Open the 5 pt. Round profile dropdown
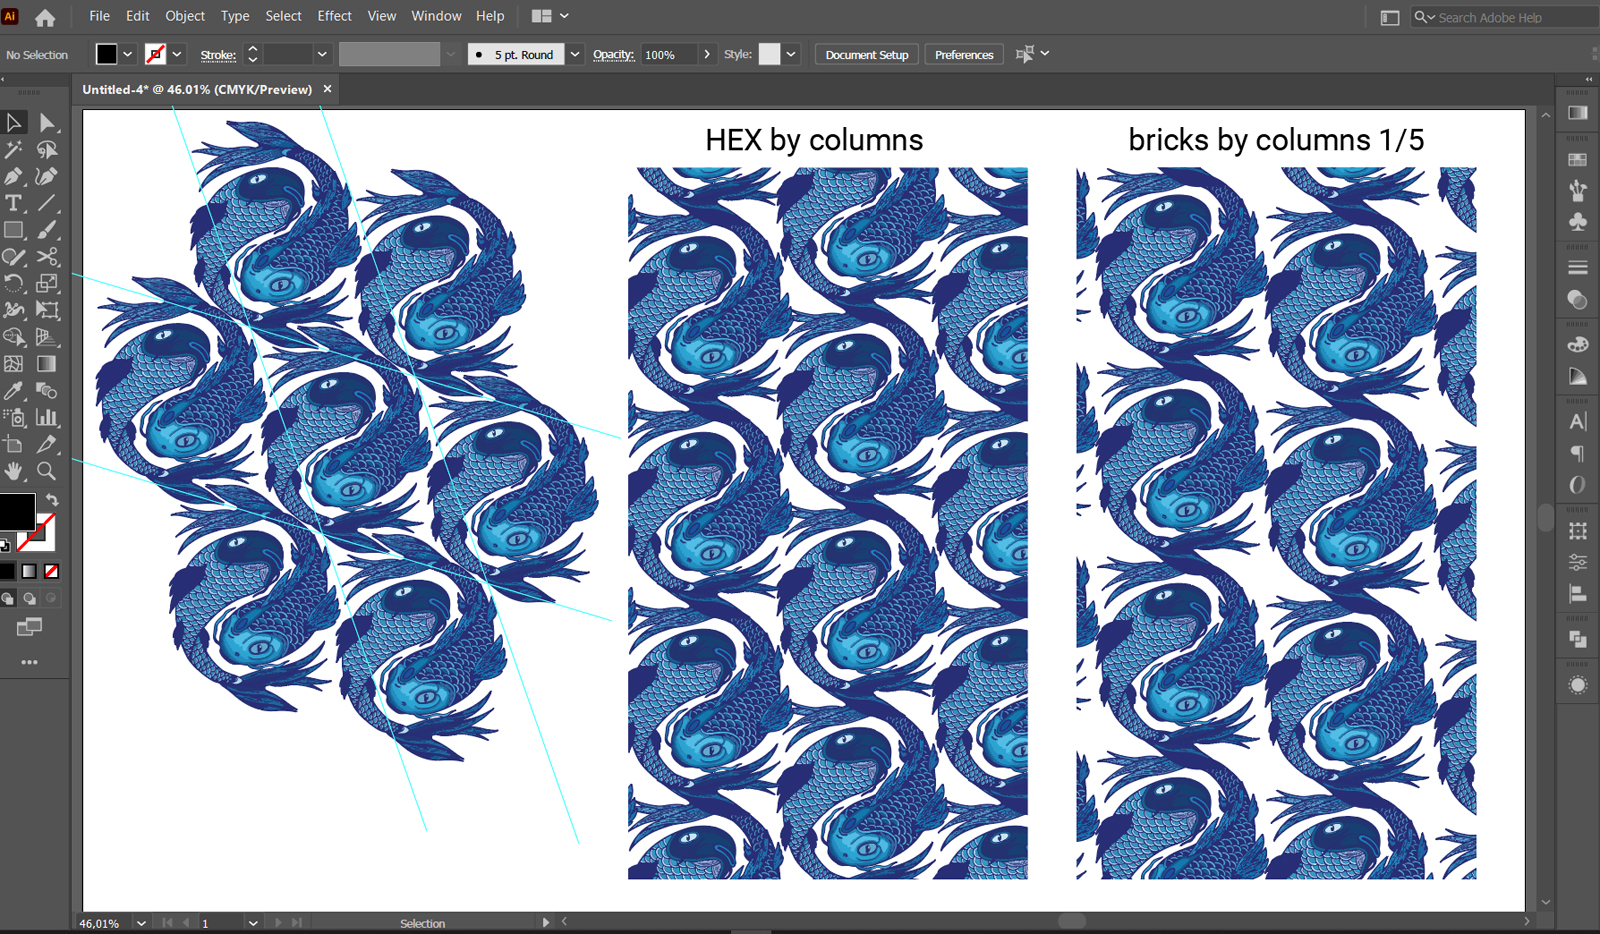Image resolution: width=1600 pixels, height=934 pixels. pyautogui.click(x=574, y=54)
